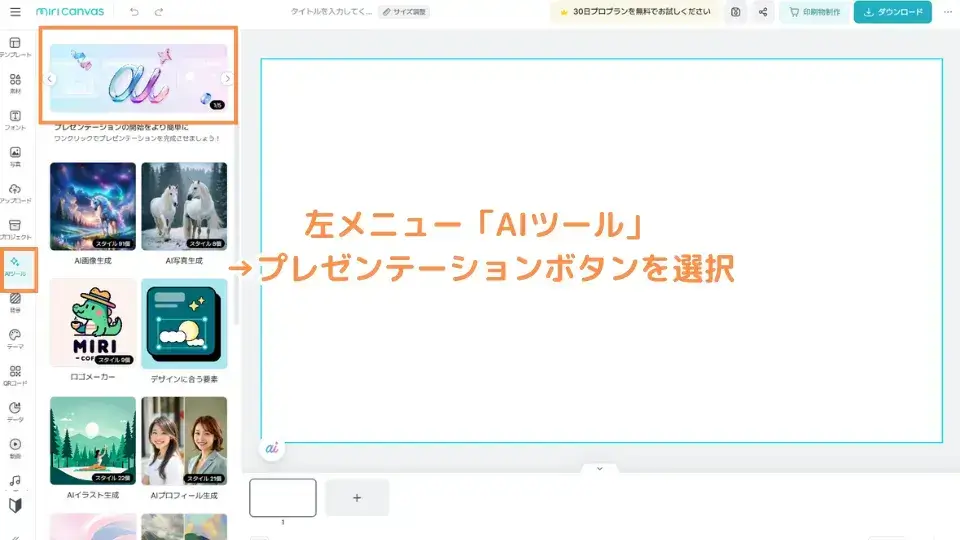Add a new page with plus button

(357, 498)
